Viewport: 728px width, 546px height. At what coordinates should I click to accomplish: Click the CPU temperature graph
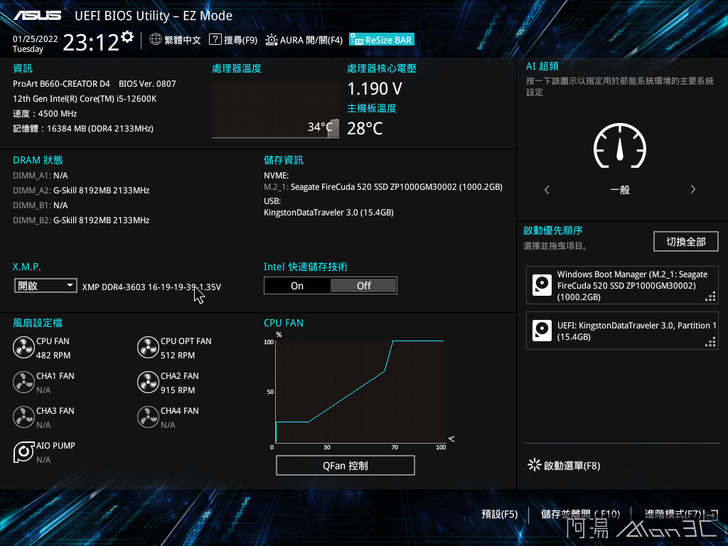pyautogui.click(x=276, y=110)
